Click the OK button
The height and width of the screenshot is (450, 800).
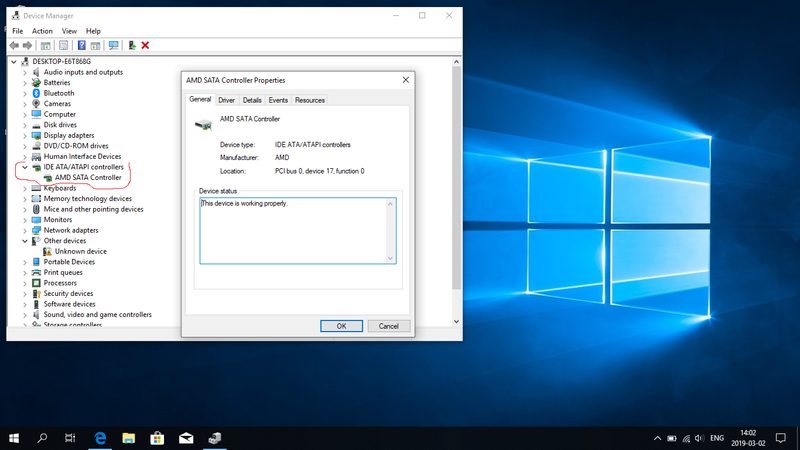click(x=341, y=326)
